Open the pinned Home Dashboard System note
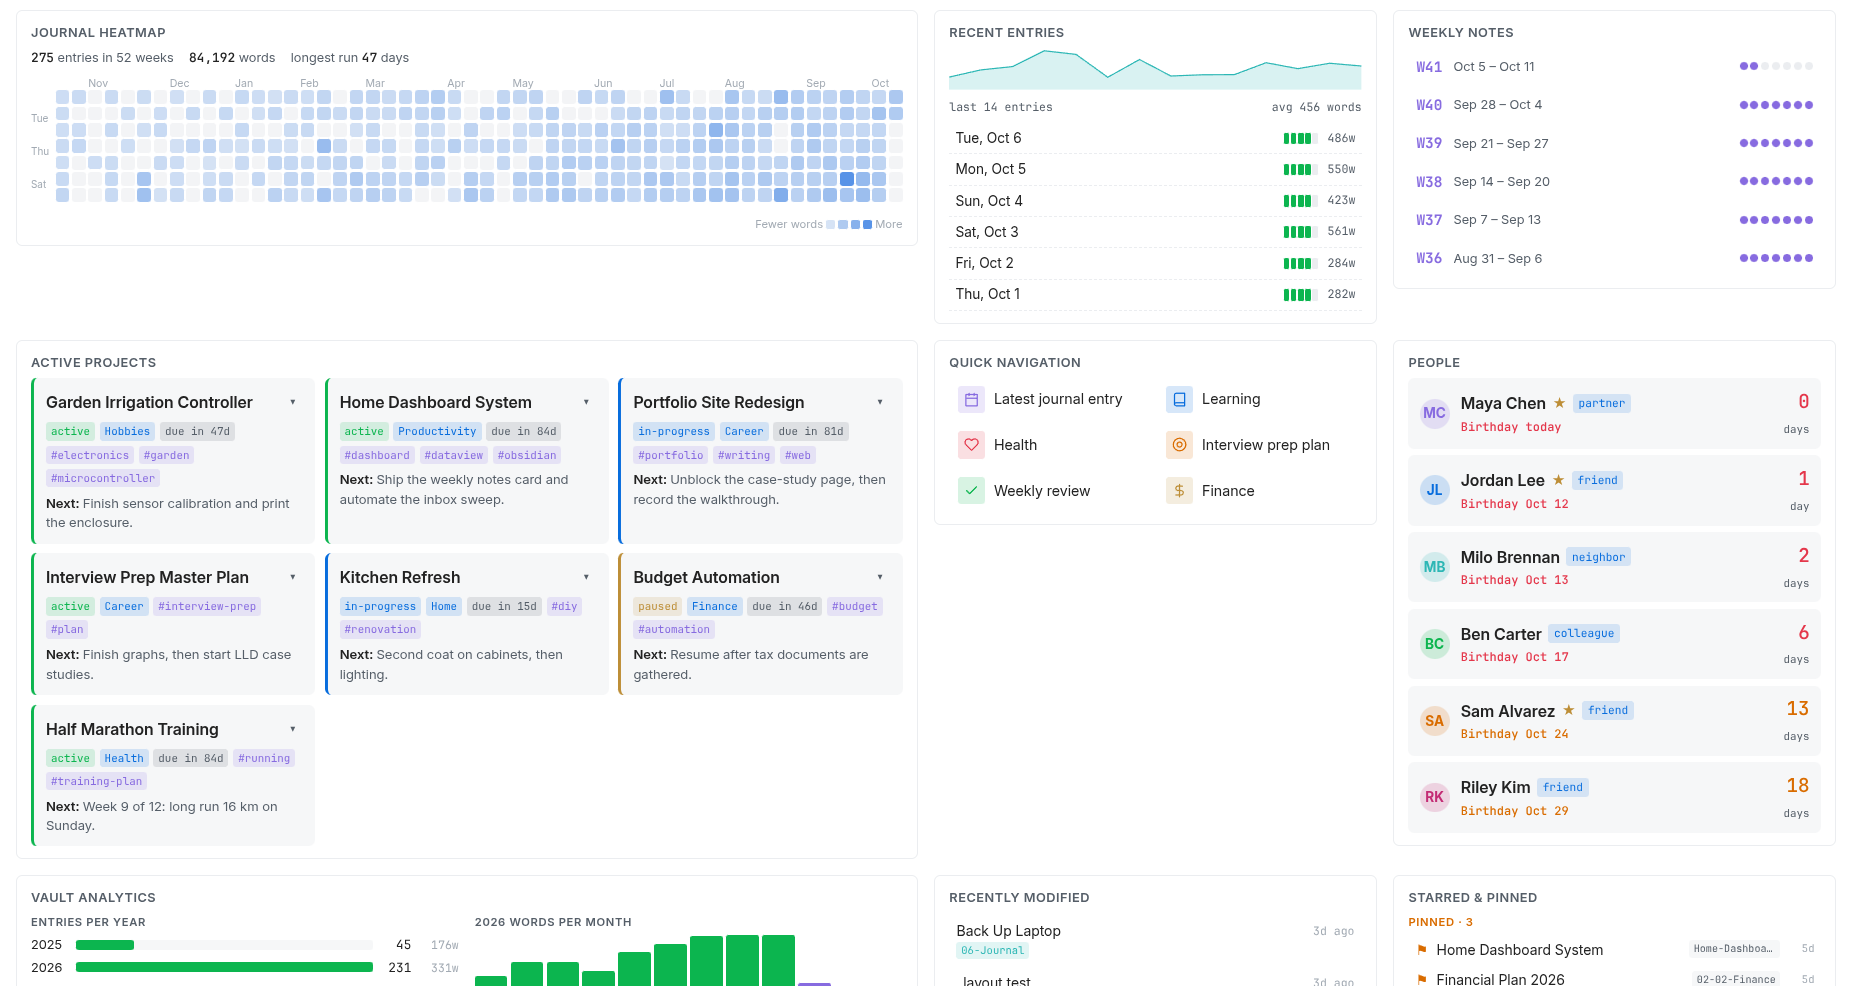 click(1519, 950)
